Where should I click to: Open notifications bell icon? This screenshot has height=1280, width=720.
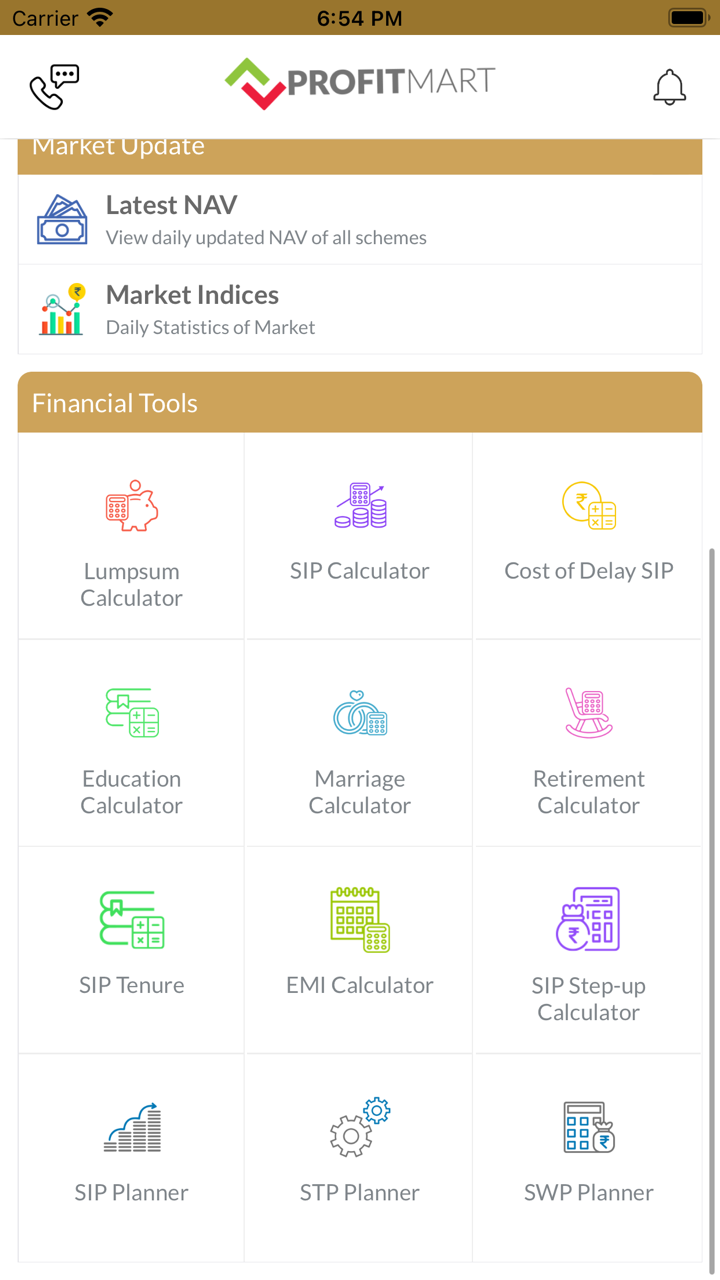(669, 88)
